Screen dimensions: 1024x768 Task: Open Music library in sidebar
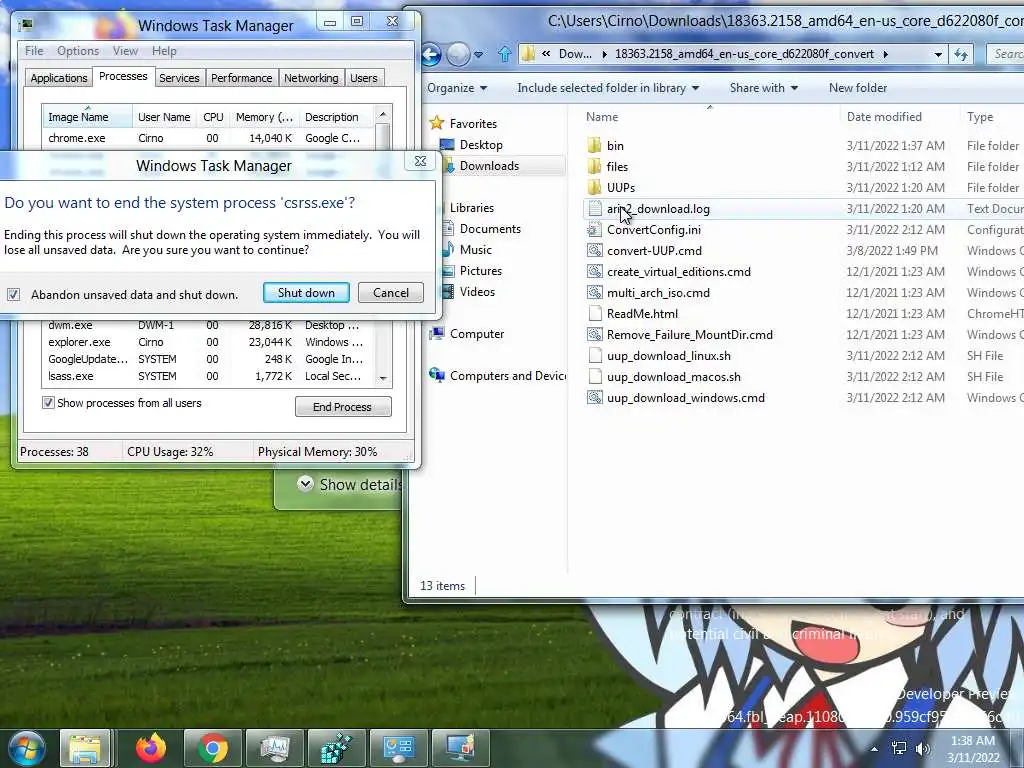tap(475, 249)
